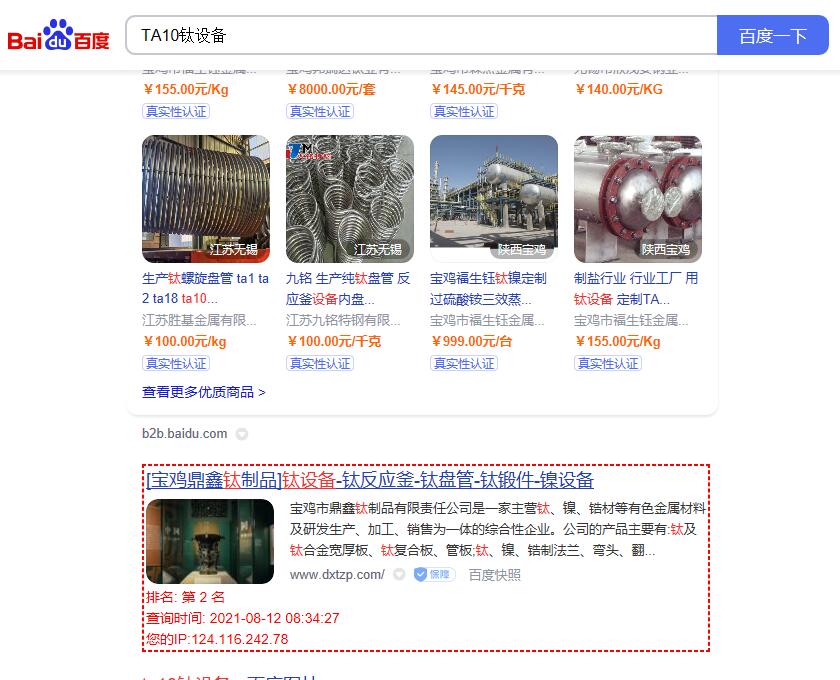Click the 保障 shield badge icon
The height and width of the screenshot is (680, 840).
(x=434, y=574)
